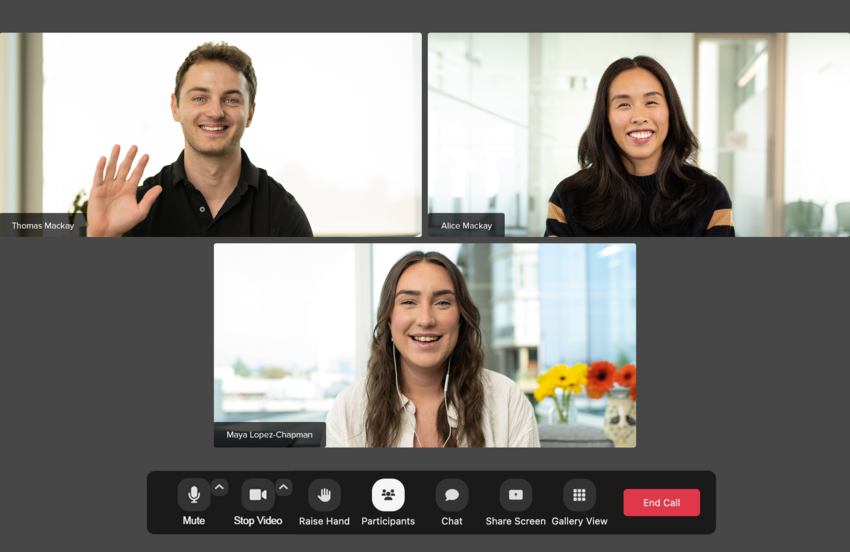The width and height of the screenshot is (850, 552).
Task: Start sharing with the Share Screen icon
Action: [x=515, y=495]
